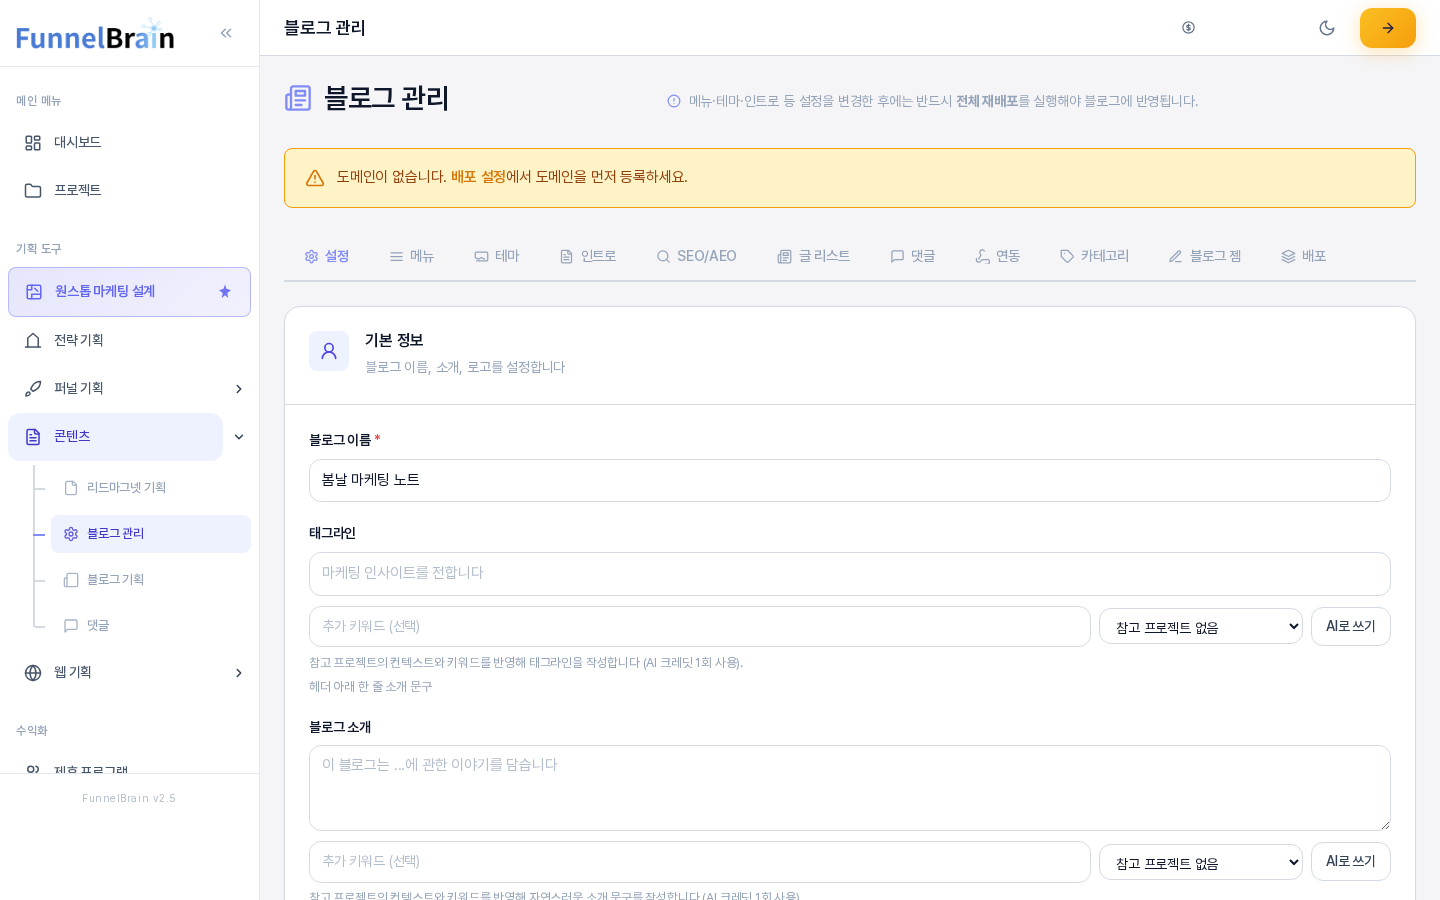Collapse the sidebar with the double-chevron icon

click(226, 33)
